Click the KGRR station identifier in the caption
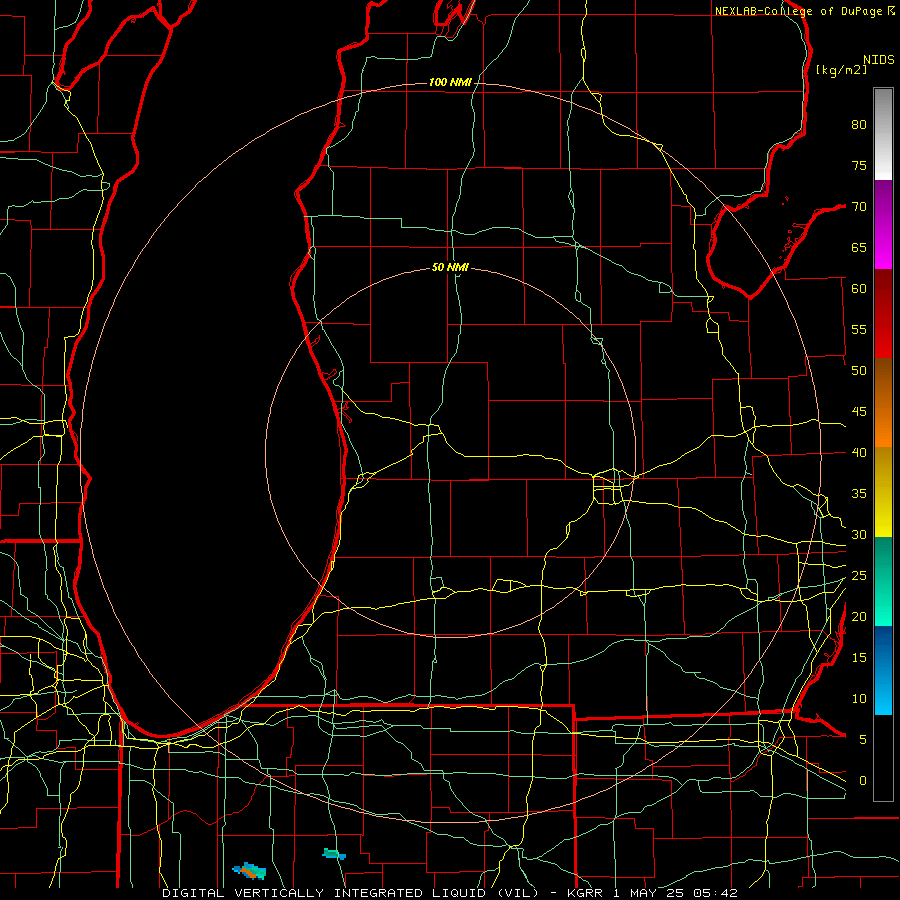The height and width of the screenshot is (900, 900). pos(583,893)
